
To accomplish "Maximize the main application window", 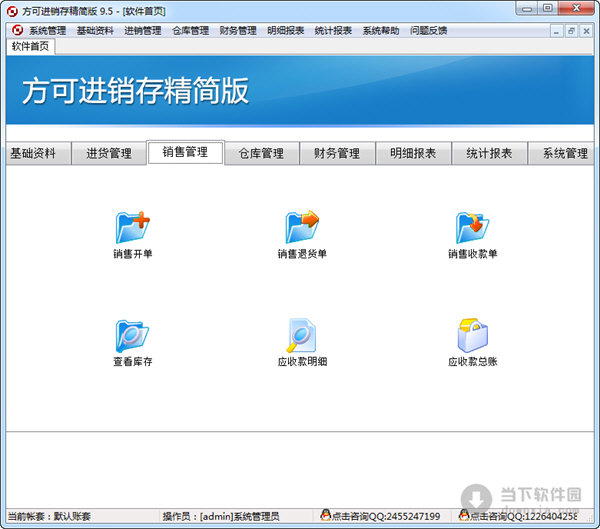I will pyautogui.click(x=548, y=8).
